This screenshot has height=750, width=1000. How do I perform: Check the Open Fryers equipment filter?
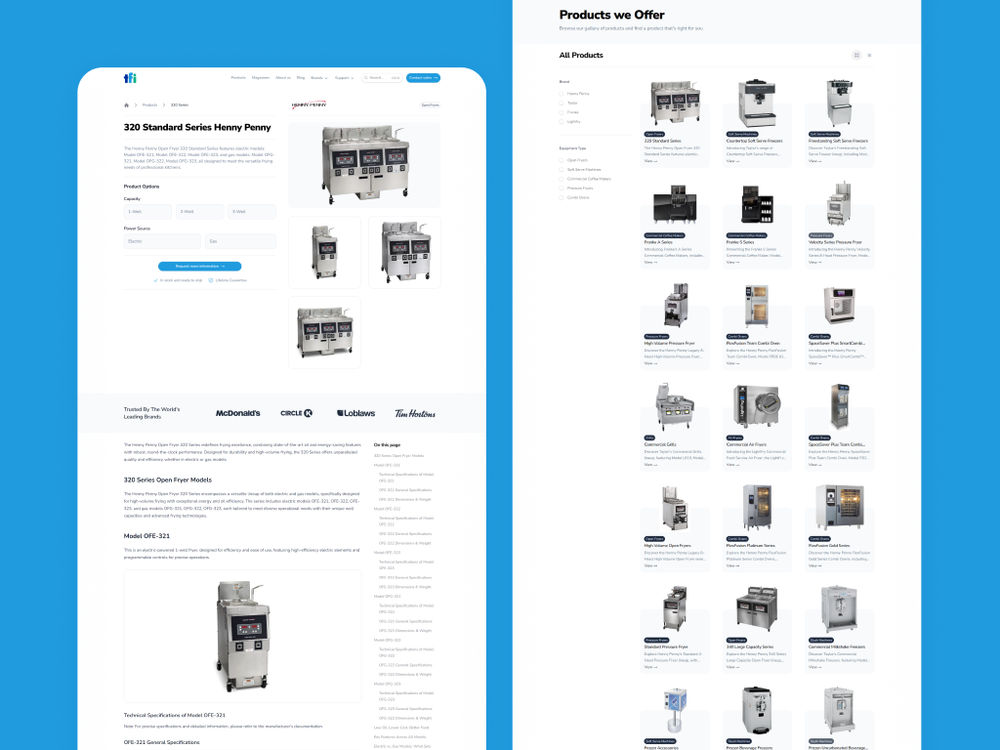562,160
